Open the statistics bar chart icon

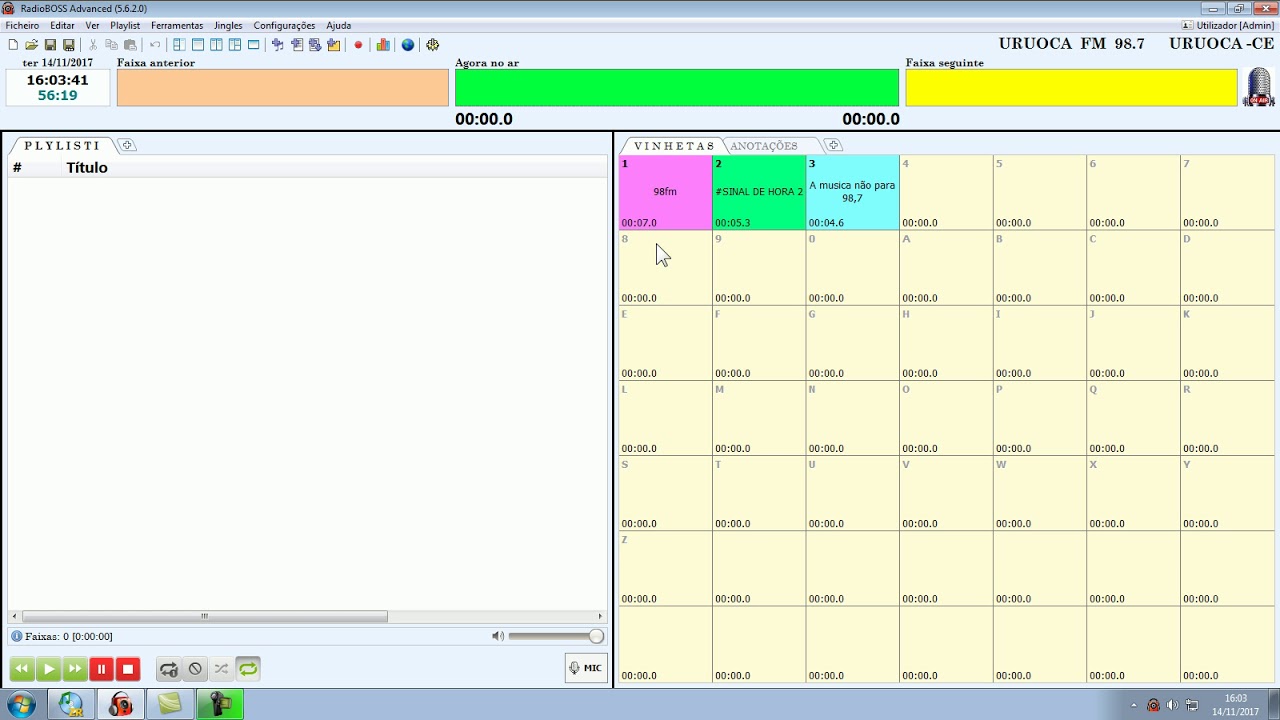(383, 45)
